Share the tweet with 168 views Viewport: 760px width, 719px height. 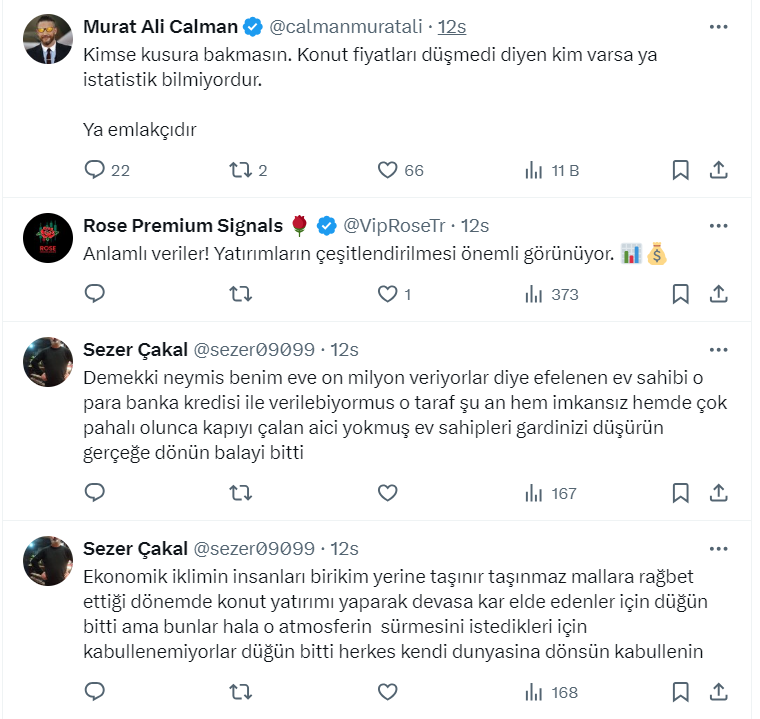pyautogui.click(x=717, y=691)
